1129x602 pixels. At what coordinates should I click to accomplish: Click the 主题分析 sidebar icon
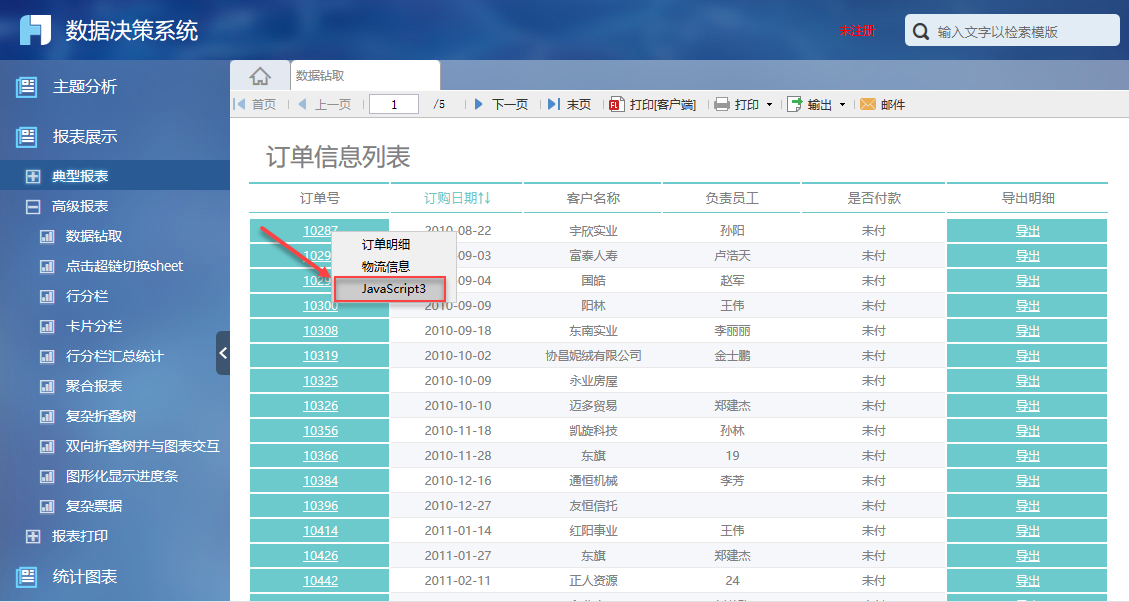point(27,87)
